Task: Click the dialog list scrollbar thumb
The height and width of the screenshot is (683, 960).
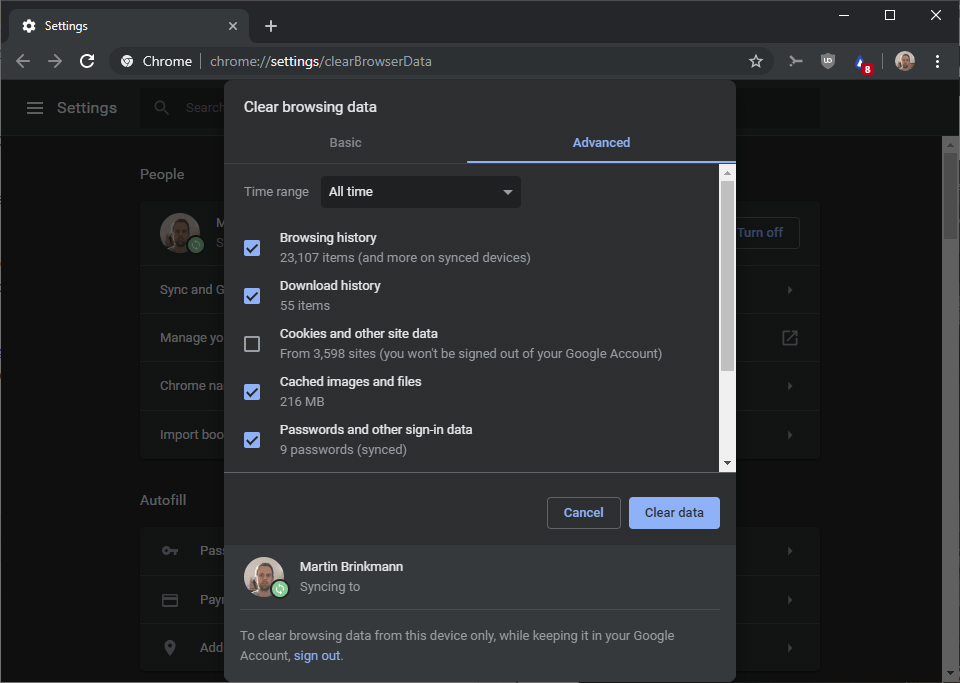Action: [727, 275]
